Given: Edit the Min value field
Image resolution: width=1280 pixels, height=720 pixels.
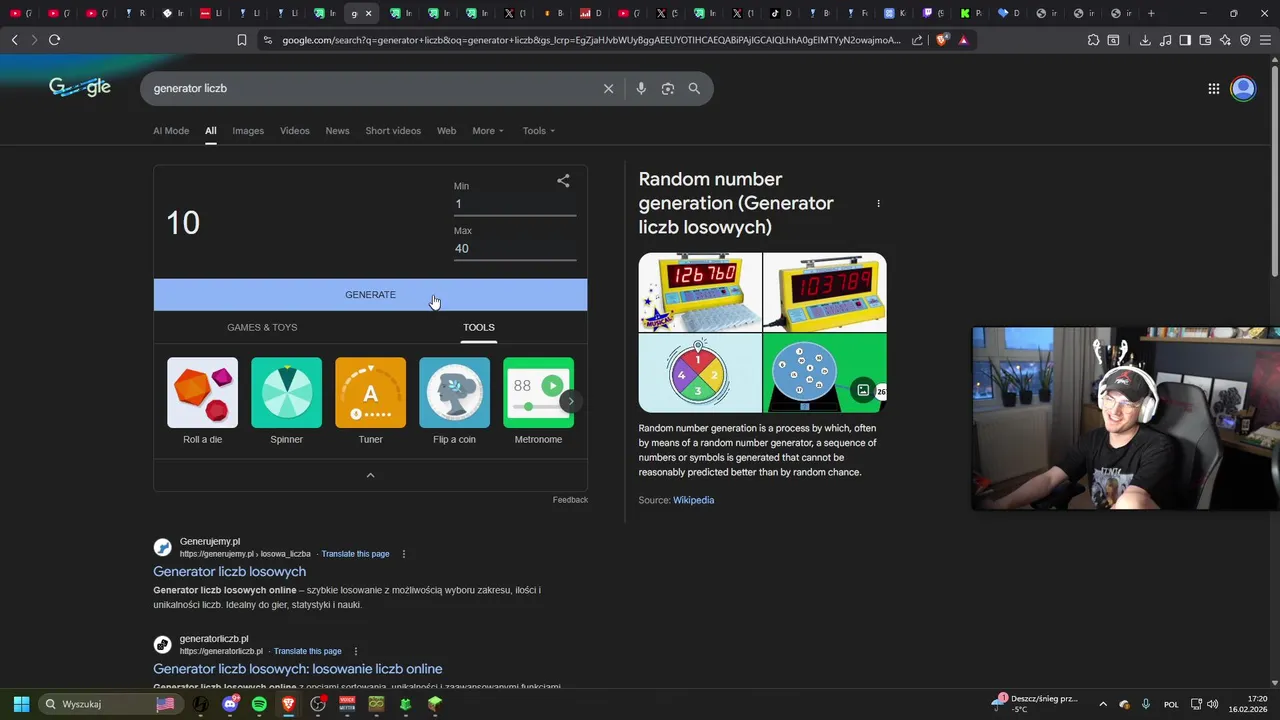Looking at the screenshot, I should pos(515,204).
